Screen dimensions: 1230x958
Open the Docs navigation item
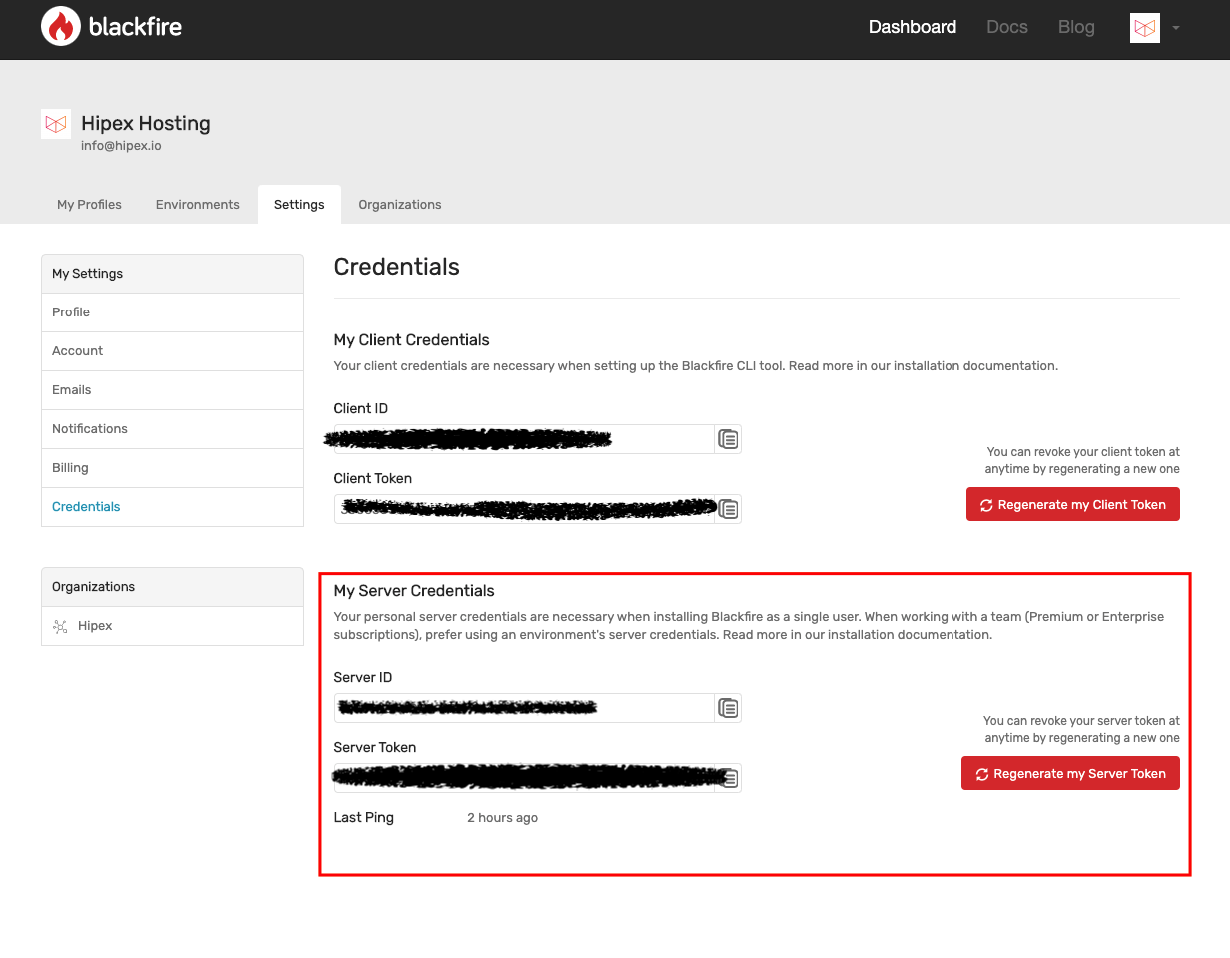pyautogui.click(x=1007, y=27)
